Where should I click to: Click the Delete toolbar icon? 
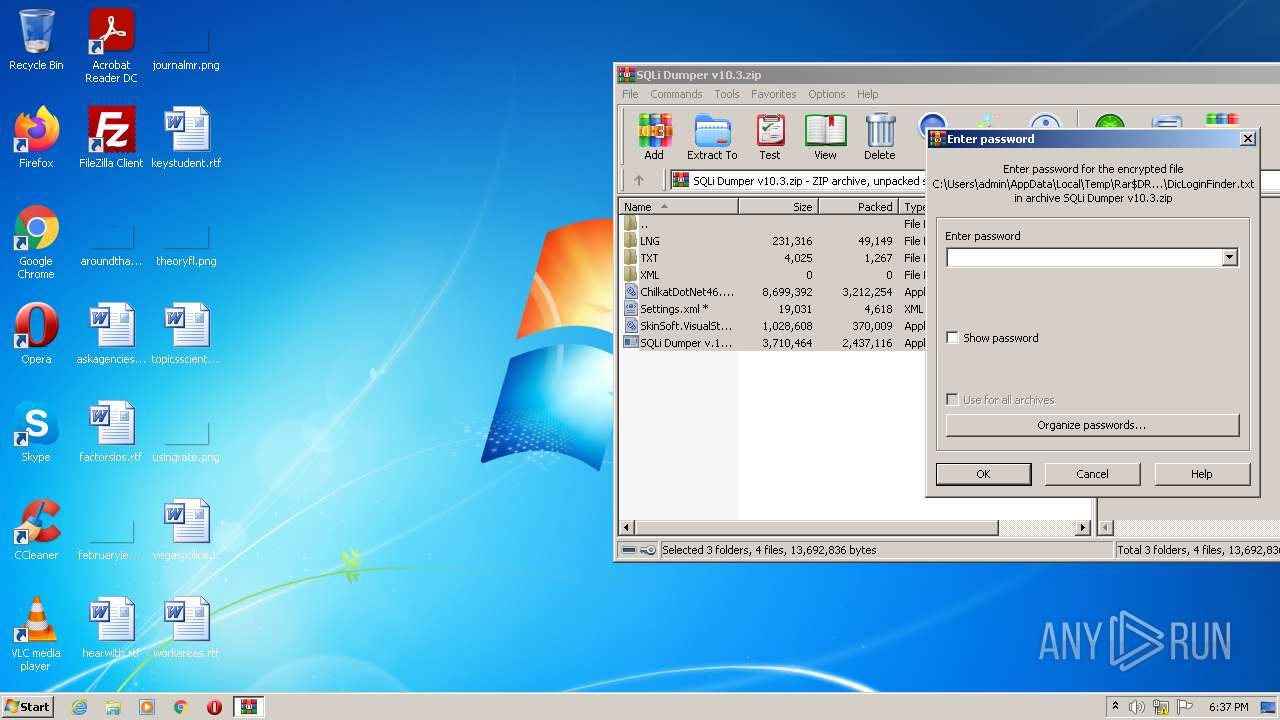coord(880,137)
